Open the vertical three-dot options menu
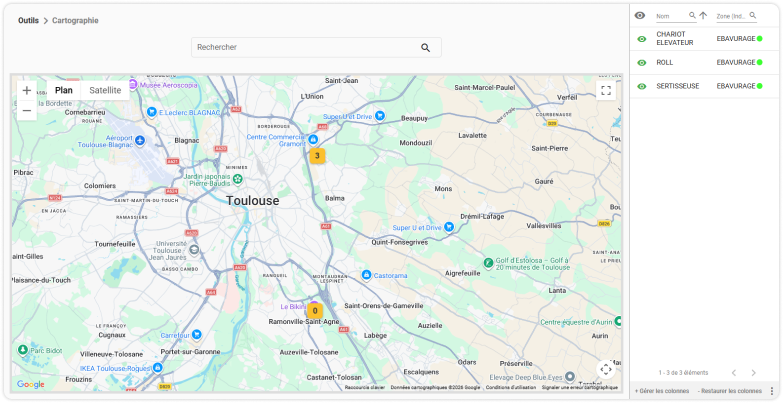The height and width of the screenshot is (403, 783). click(772, 391)
